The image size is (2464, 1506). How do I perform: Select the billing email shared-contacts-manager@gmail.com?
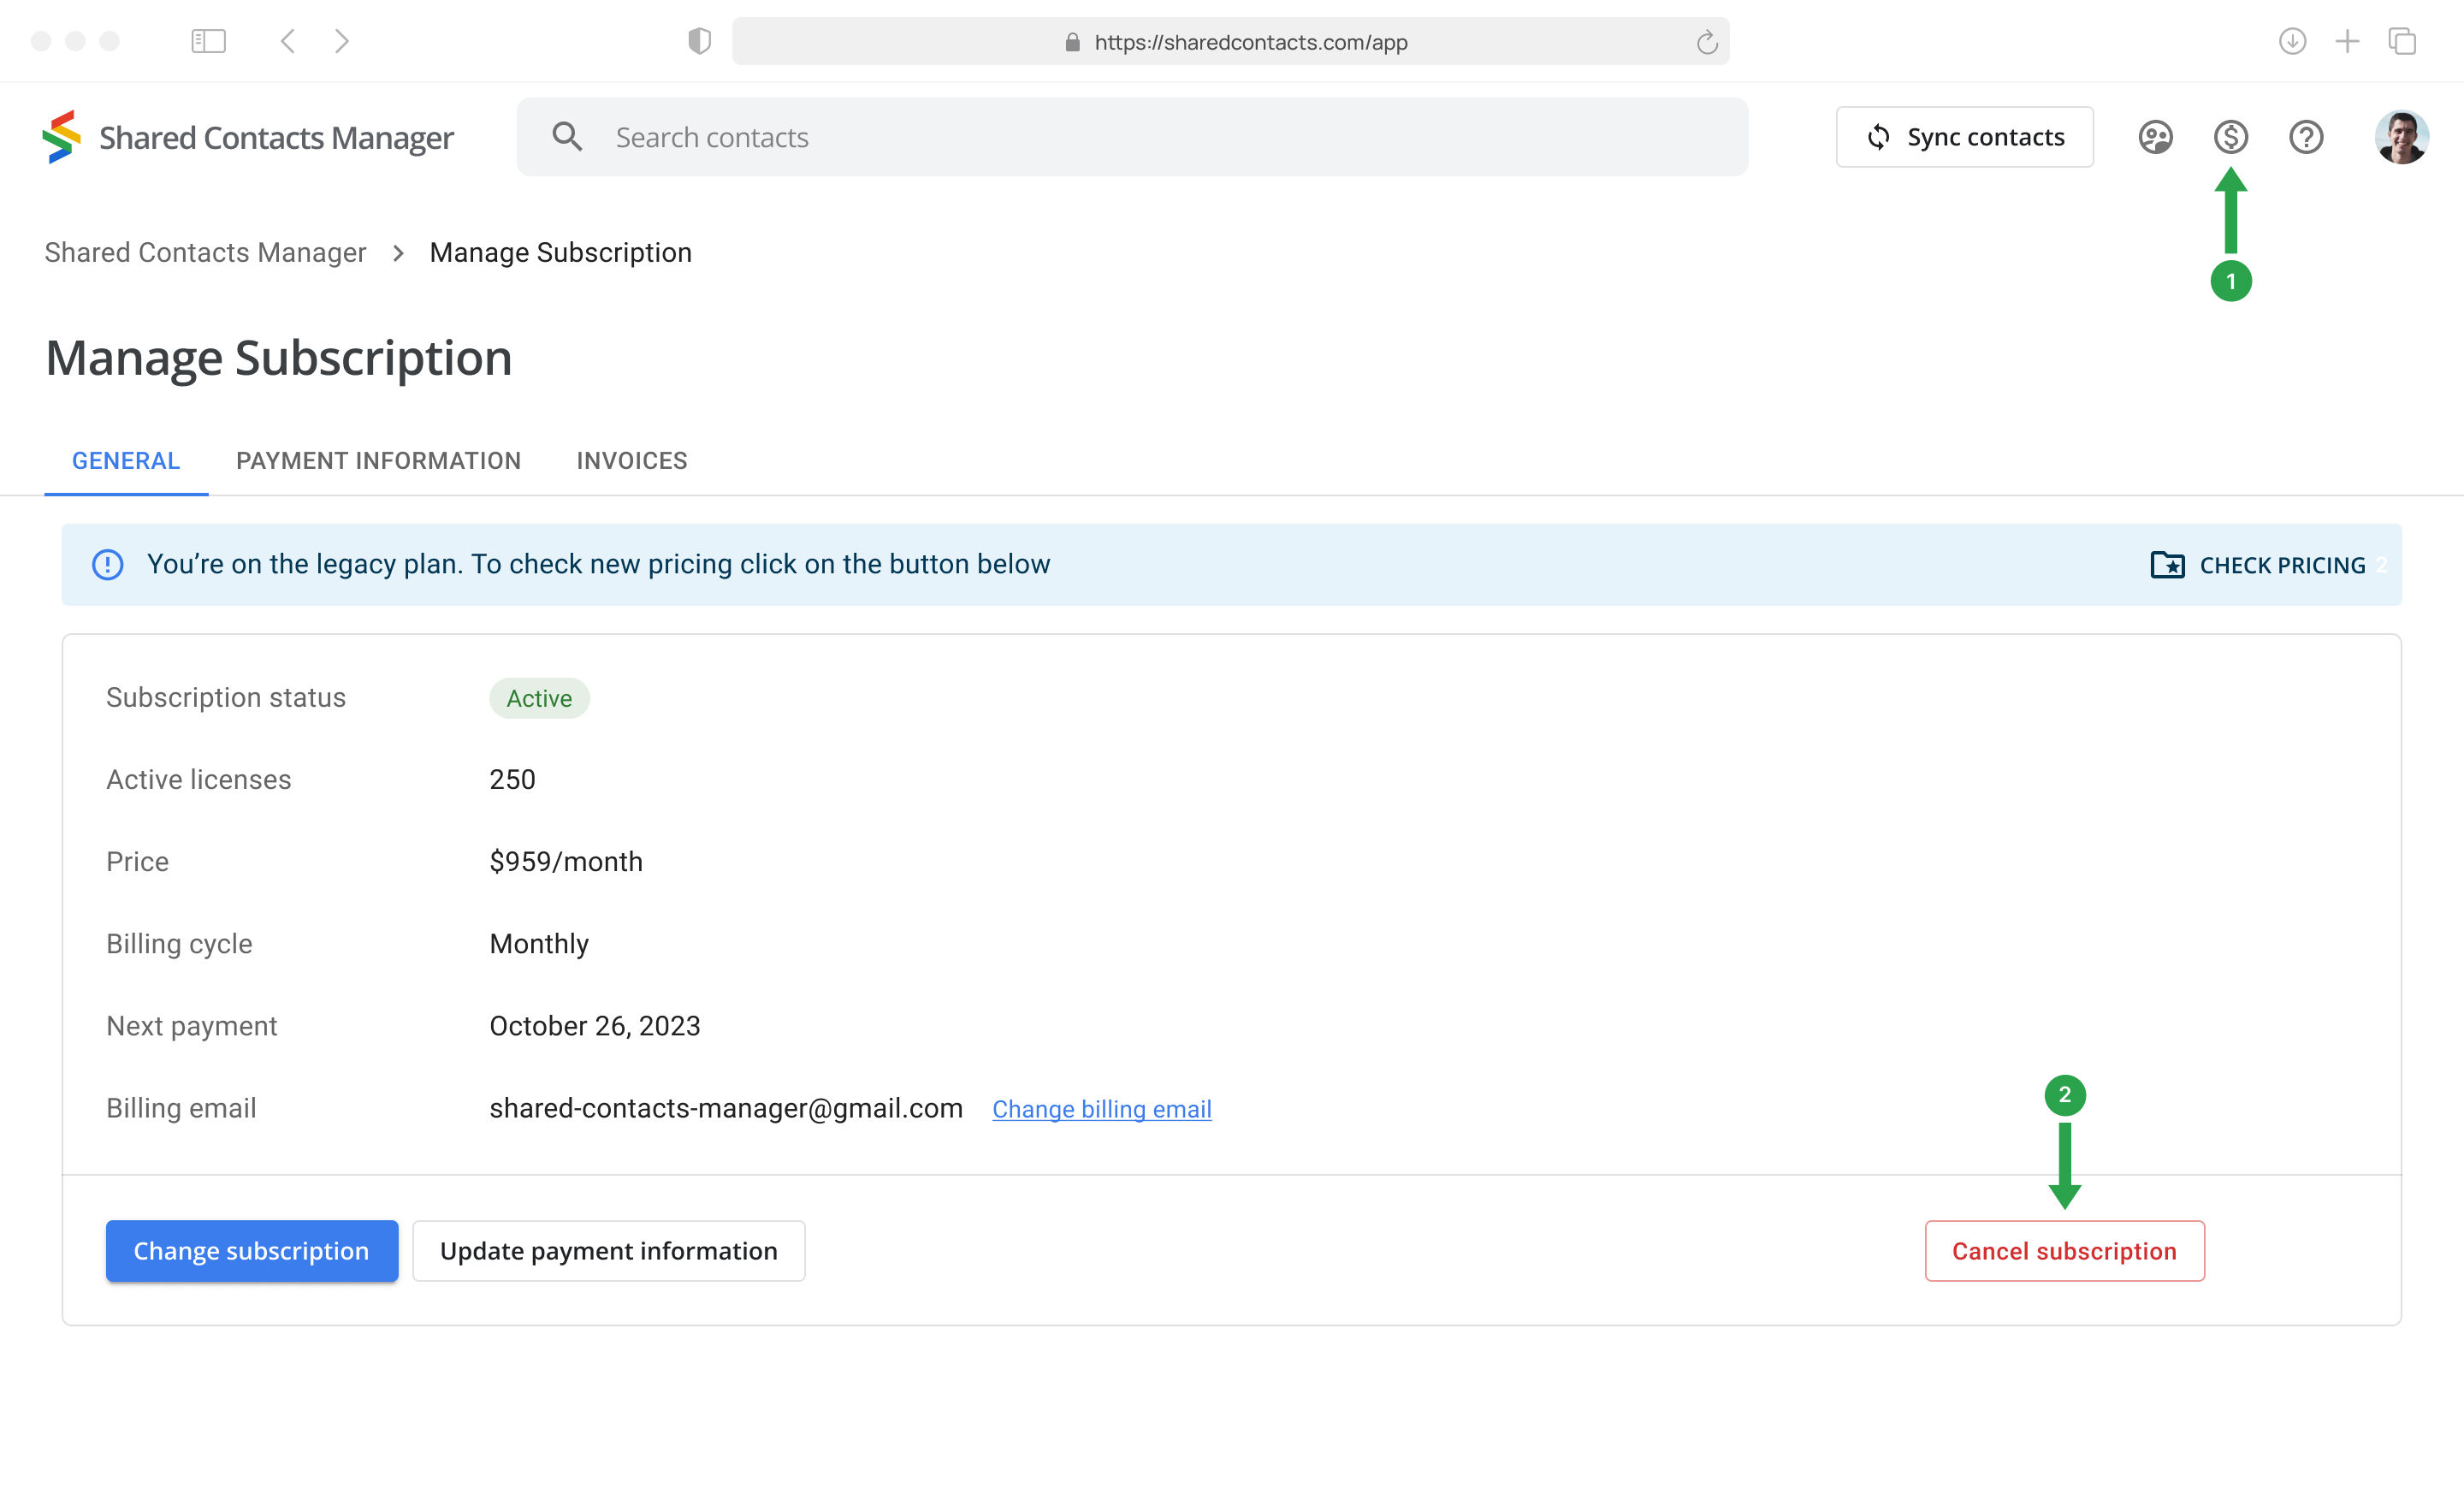tap(726, 1108)
